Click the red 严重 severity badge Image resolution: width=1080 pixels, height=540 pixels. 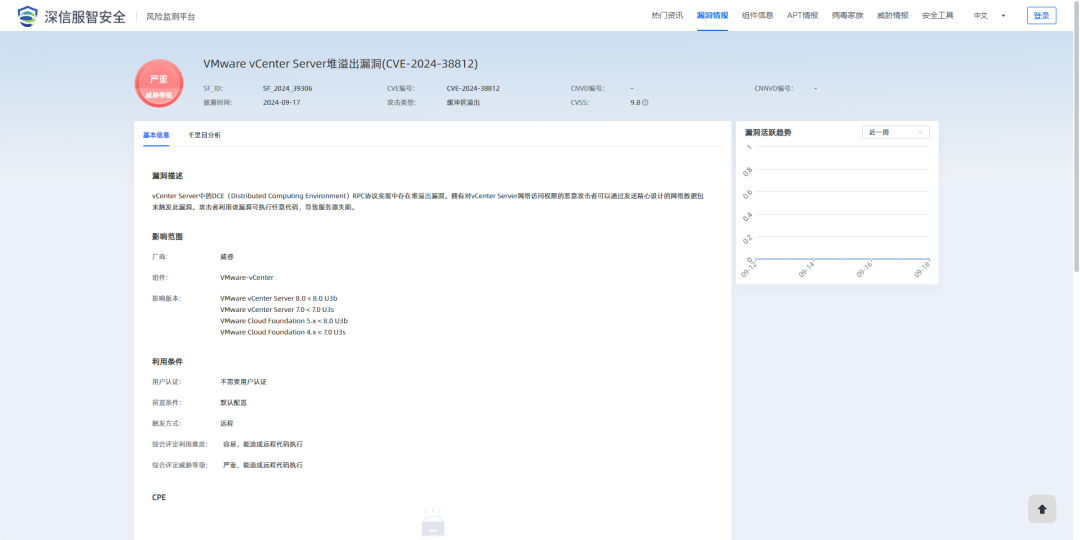pyautogui.click(x=159, y=83)
